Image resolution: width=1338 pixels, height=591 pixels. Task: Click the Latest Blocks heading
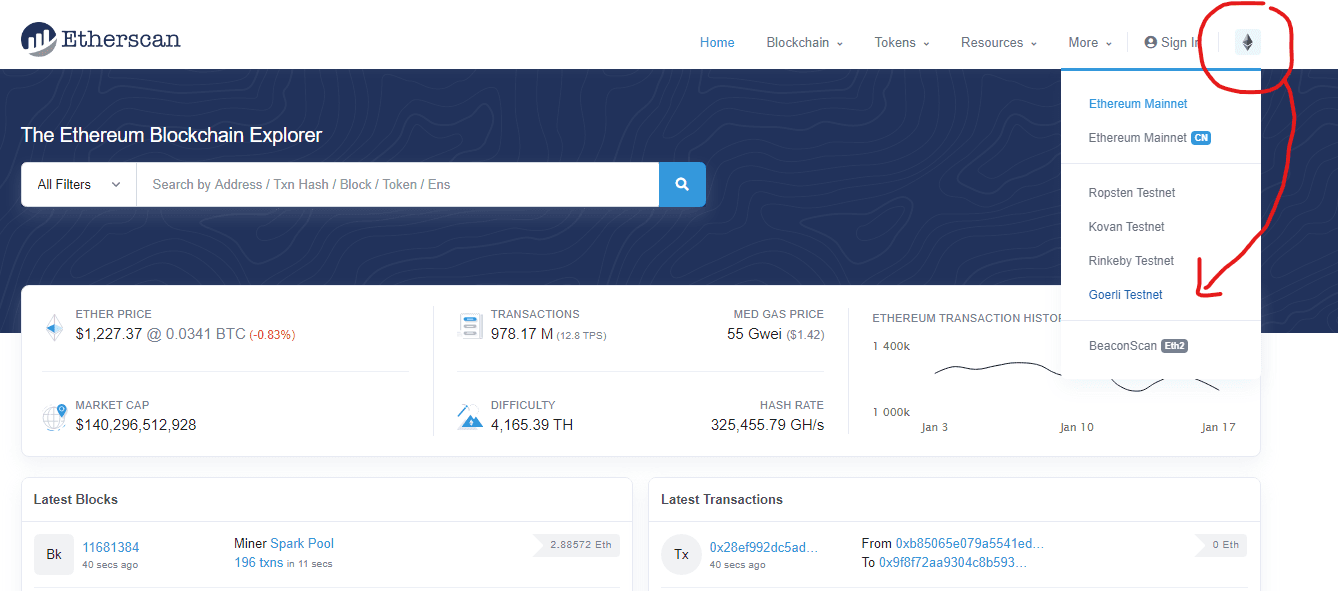[x=76, y=499]
